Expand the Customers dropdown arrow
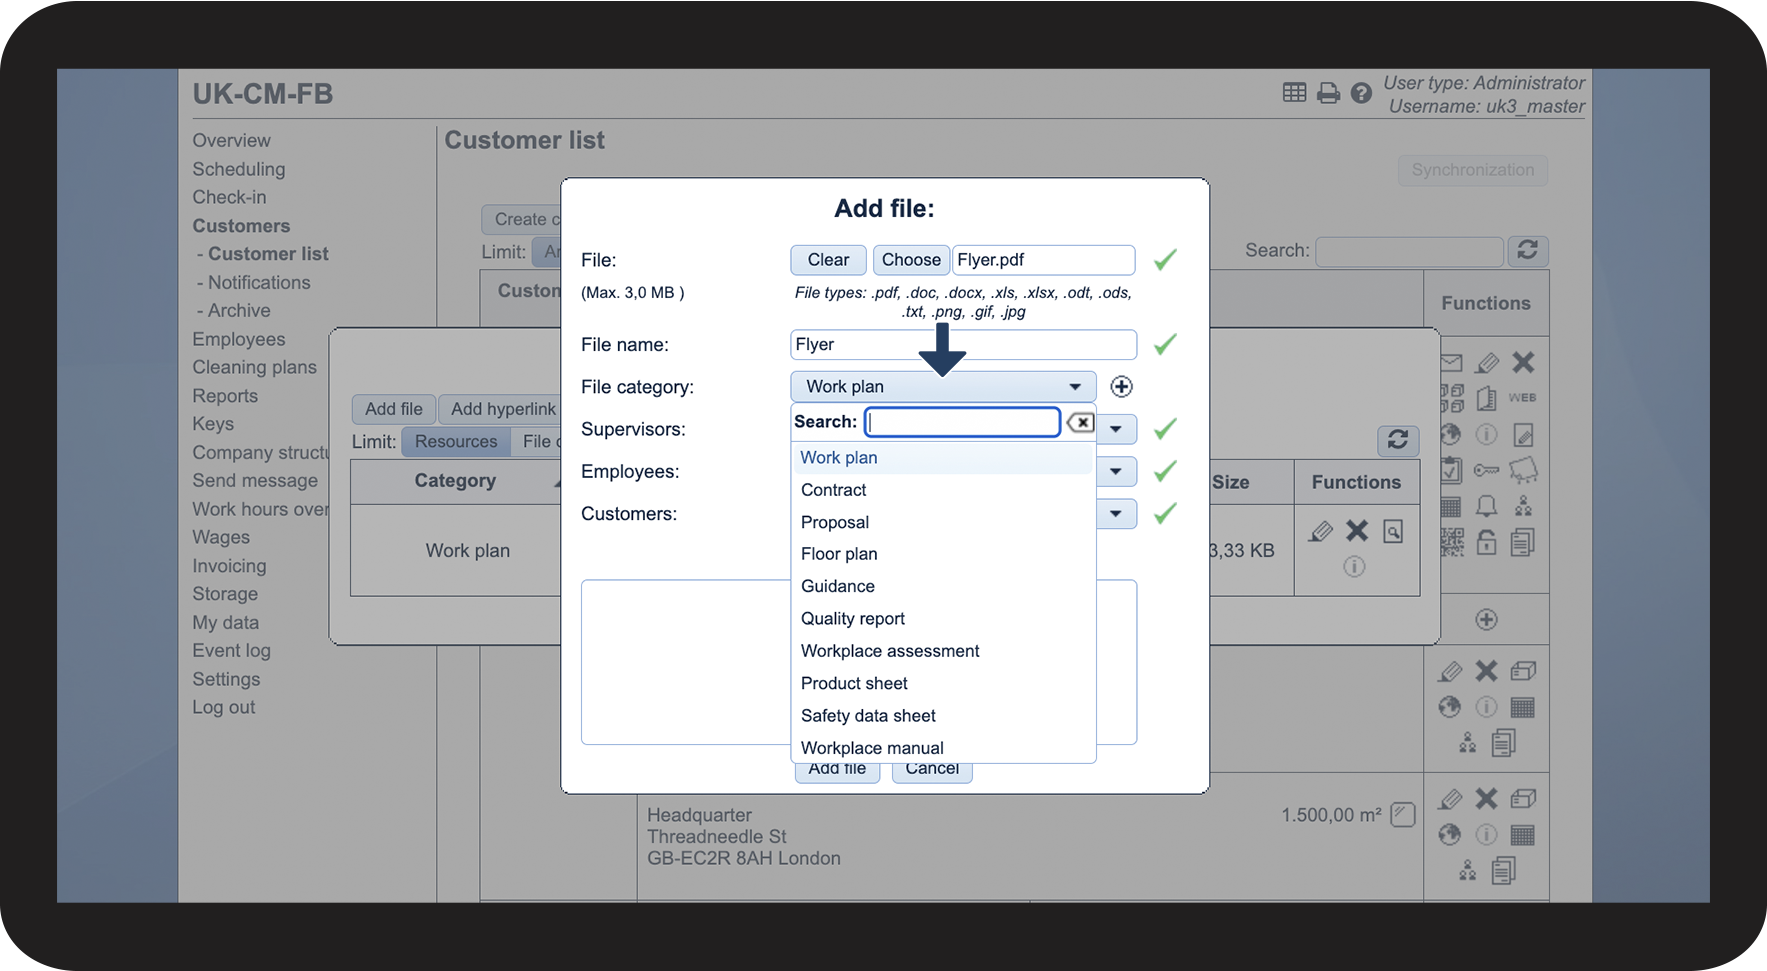 [x=1116, y=514]
